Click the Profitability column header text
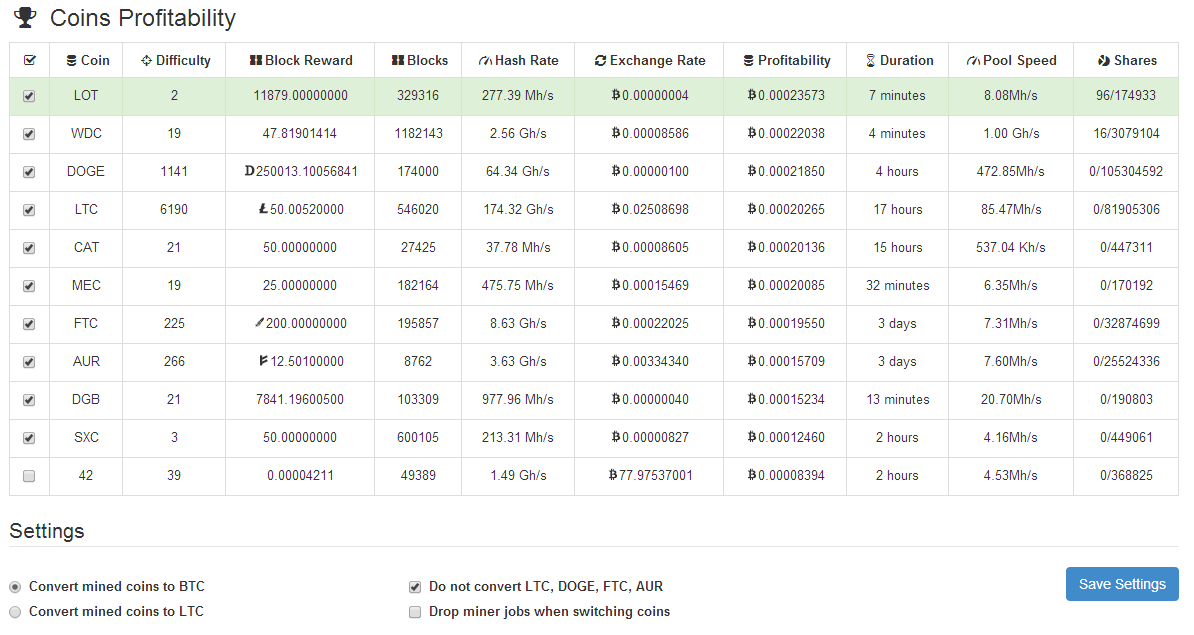 (x=794, y=60)
